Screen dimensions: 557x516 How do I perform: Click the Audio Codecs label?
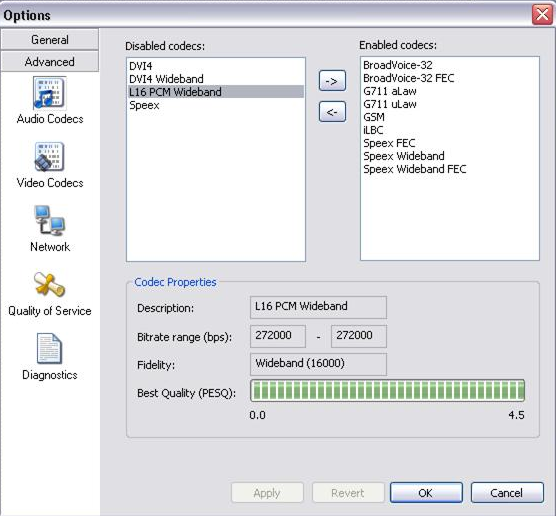50,119
